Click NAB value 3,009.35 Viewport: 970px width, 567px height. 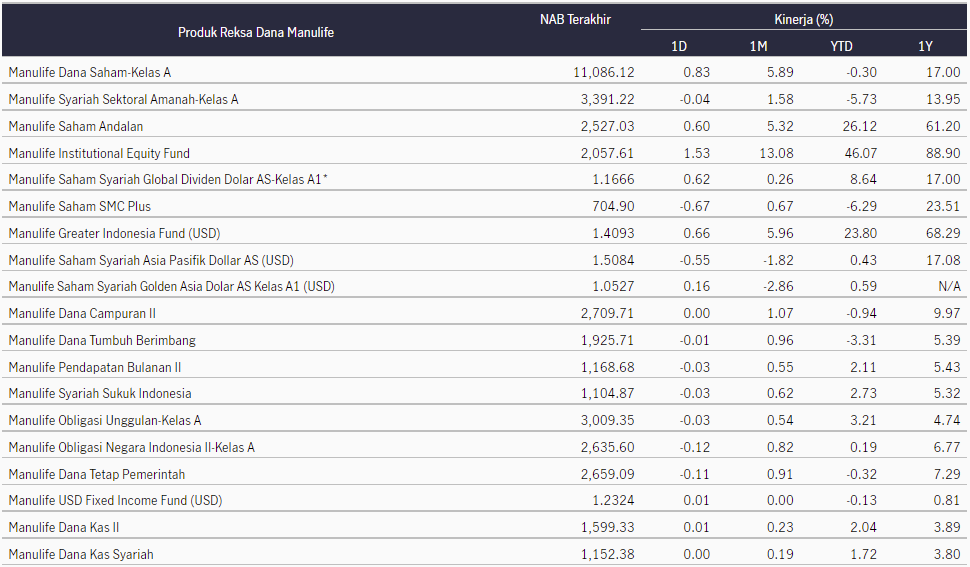607,421
